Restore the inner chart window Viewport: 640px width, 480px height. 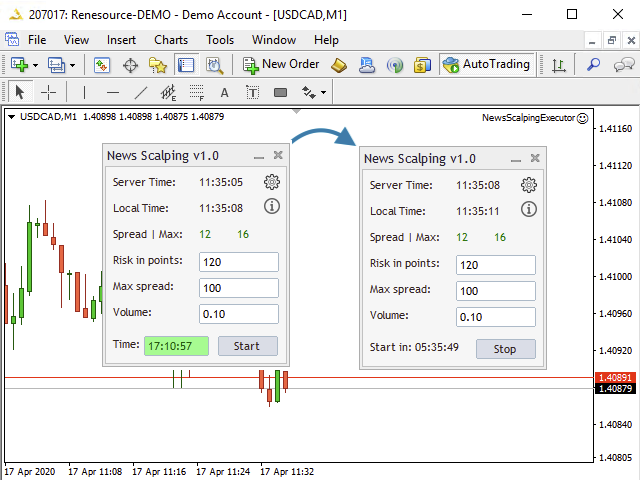pyautogui.click(x=611, y=40)
